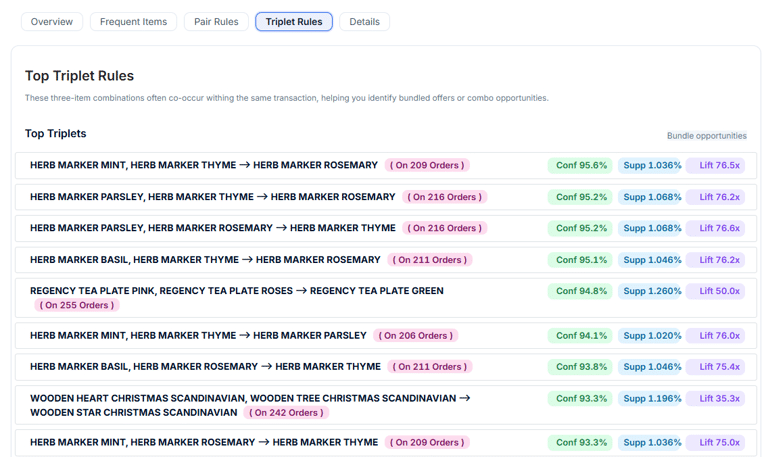Click the Lift 50.0x badge
Image resolution: width=768 pixels, height=457 pixels.
720,292
